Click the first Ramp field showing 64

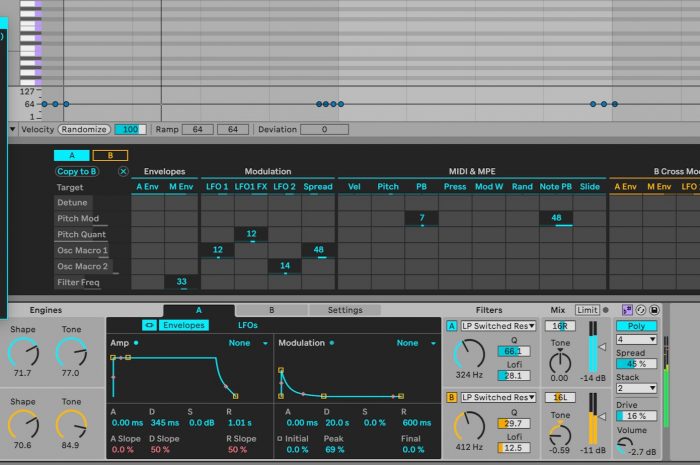(197, 129)
